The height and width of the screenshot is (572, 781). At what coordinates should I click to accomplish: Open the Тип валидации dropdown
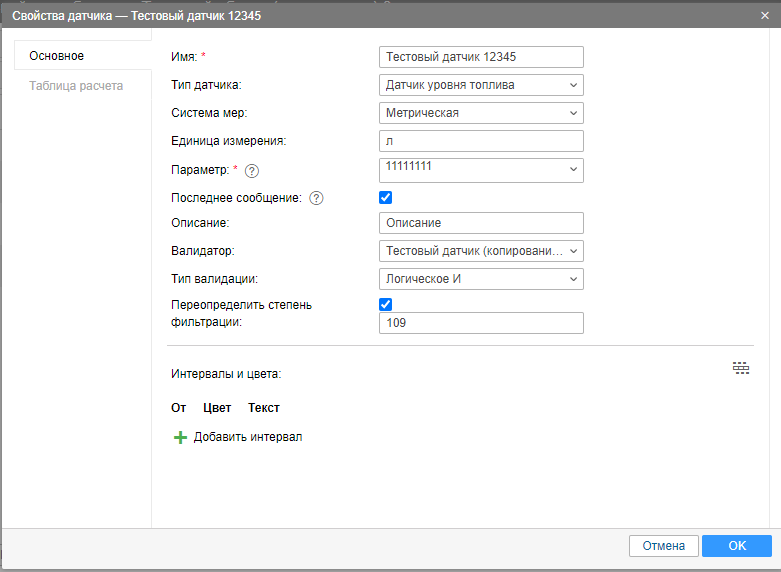481,279
